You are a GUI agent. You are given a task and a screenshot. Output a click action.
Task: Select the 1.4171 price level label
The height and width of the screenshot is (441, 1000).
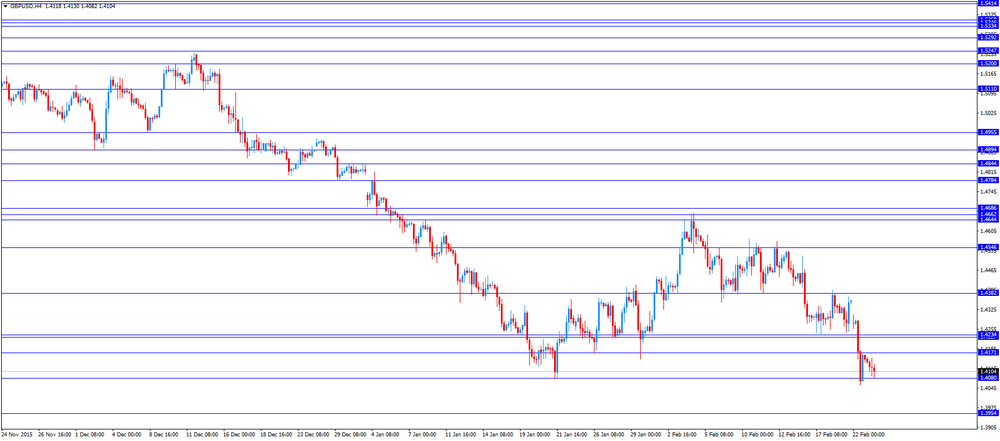coord(987,352)
